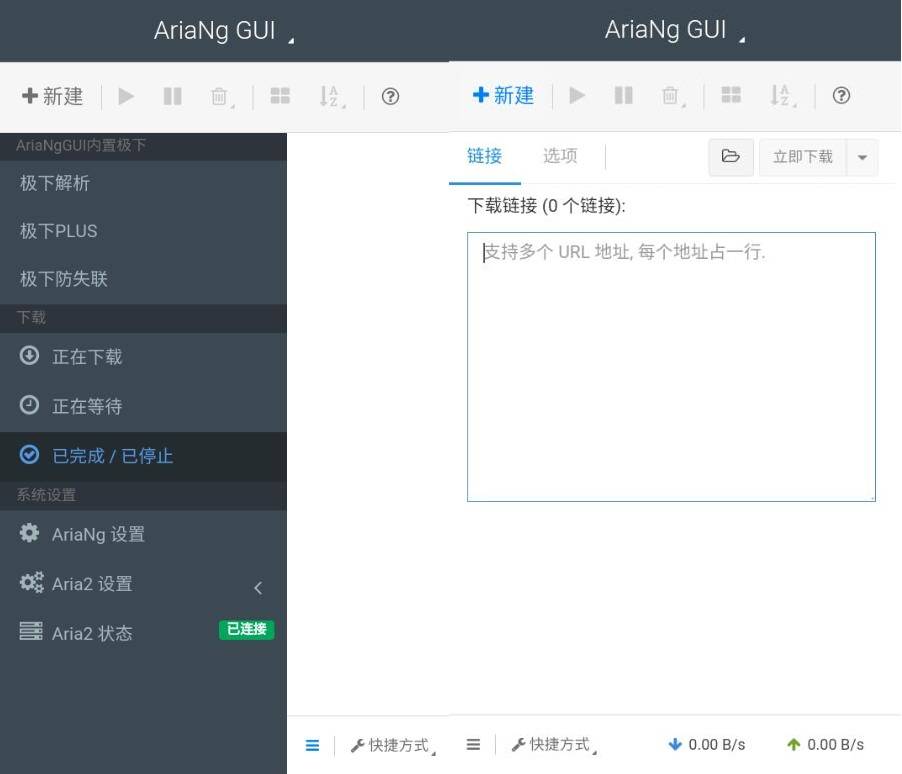Collapse the Aria2 设置 section

pos(258,587)
